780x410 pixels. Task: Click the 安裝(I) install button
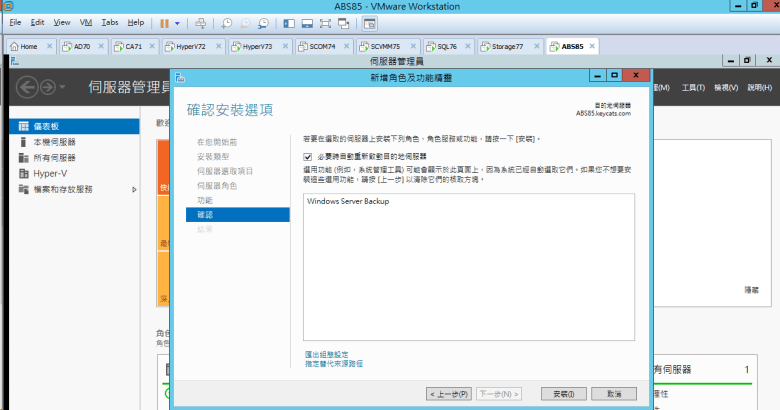(x=562, y=394)
